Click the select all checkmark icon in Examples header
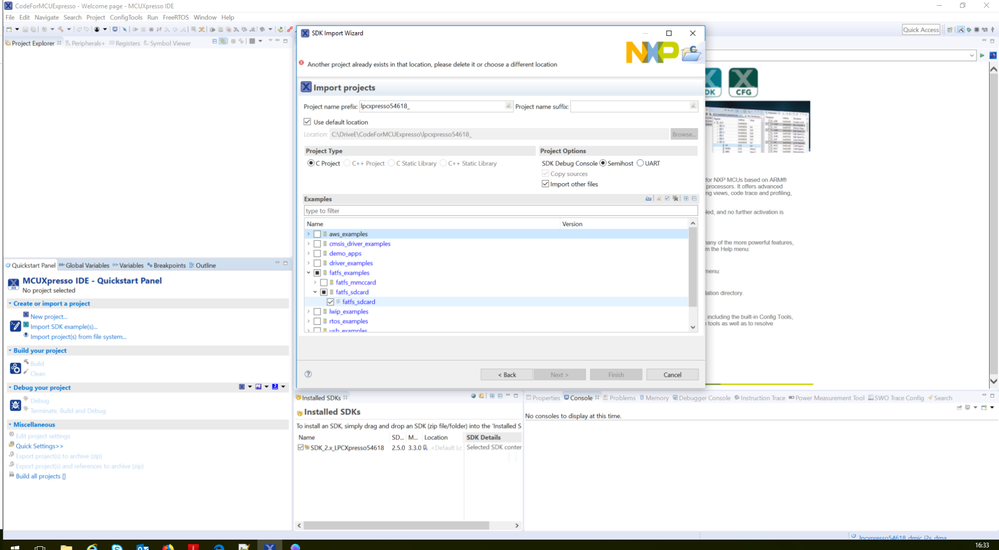 point(667,199)
